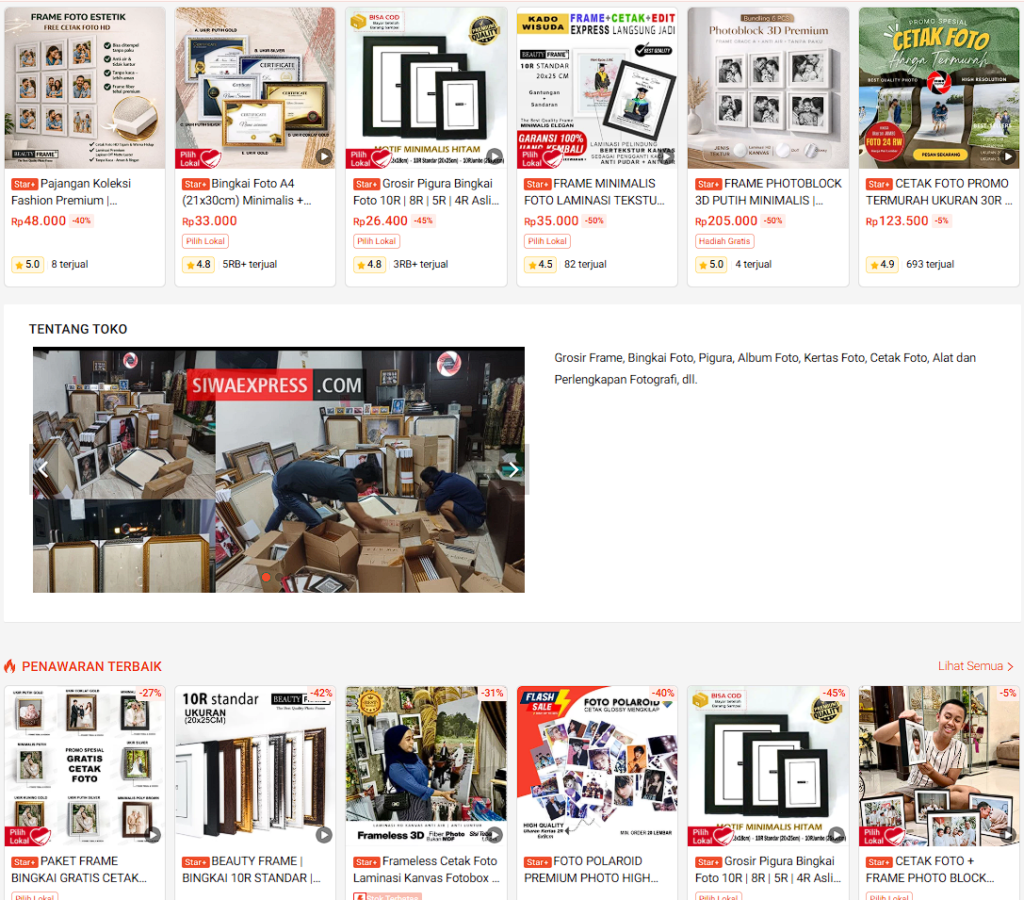Show next store photo in carousel
Screen dimensions: 1024x900
pos(514,470)
